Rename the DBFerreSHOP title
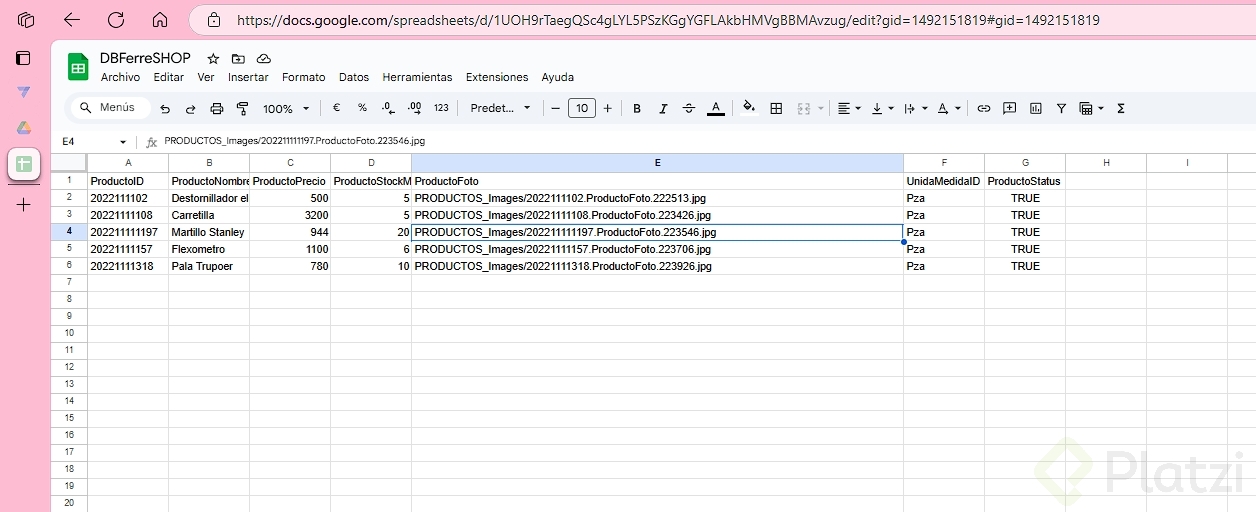This screenshot has width=1256, height=512. click(145, 58)
